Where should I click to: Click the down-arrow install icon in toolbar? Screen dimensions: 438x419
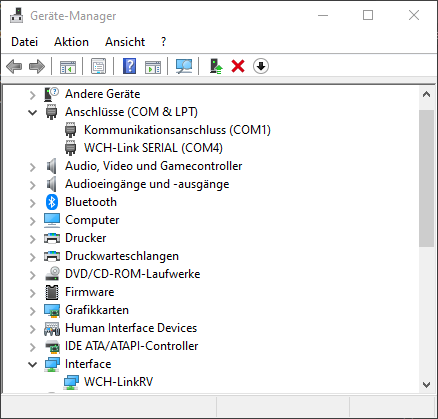[261, 66]
